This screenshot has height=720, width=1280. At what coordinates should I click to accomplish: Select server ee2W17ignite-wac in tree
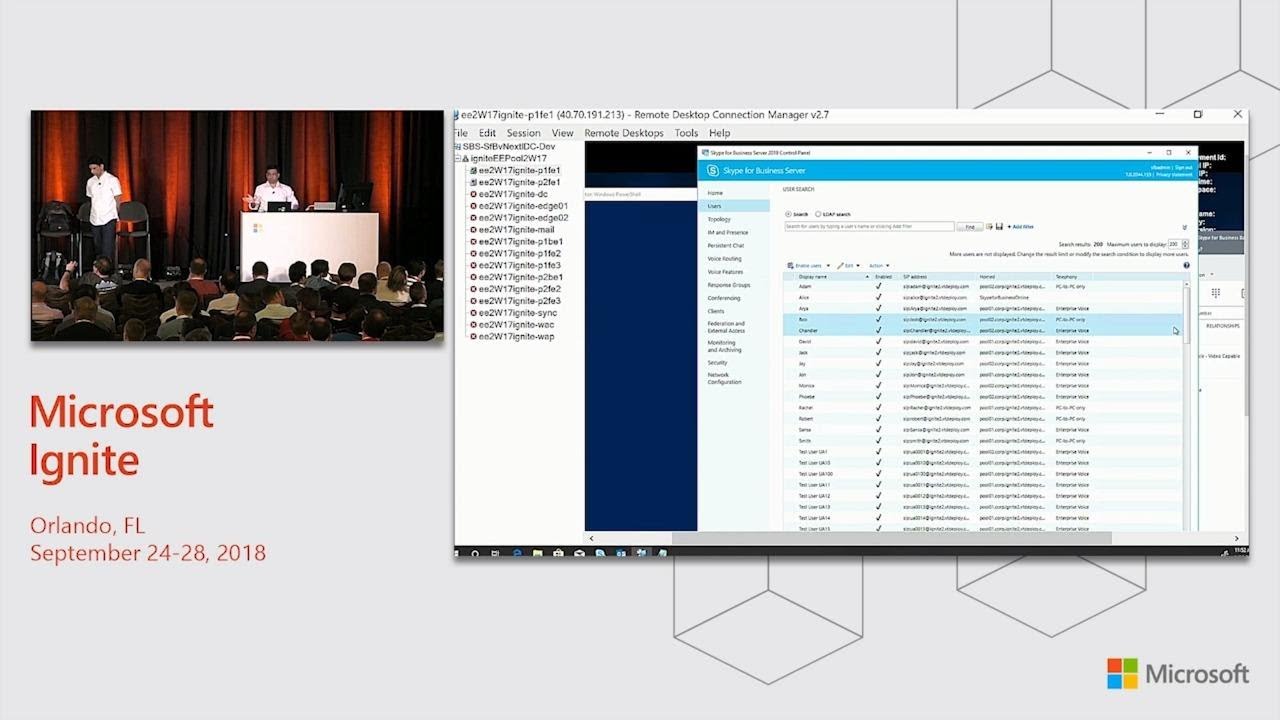[x=516, y=325]
